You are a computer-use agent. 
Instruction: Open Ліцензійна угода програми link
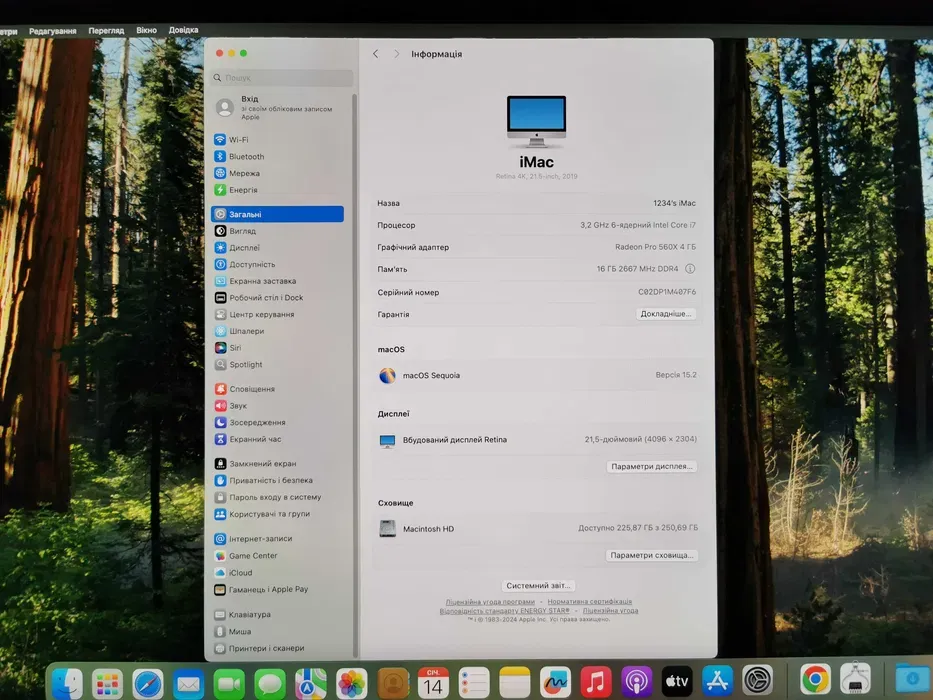[490, 602]
